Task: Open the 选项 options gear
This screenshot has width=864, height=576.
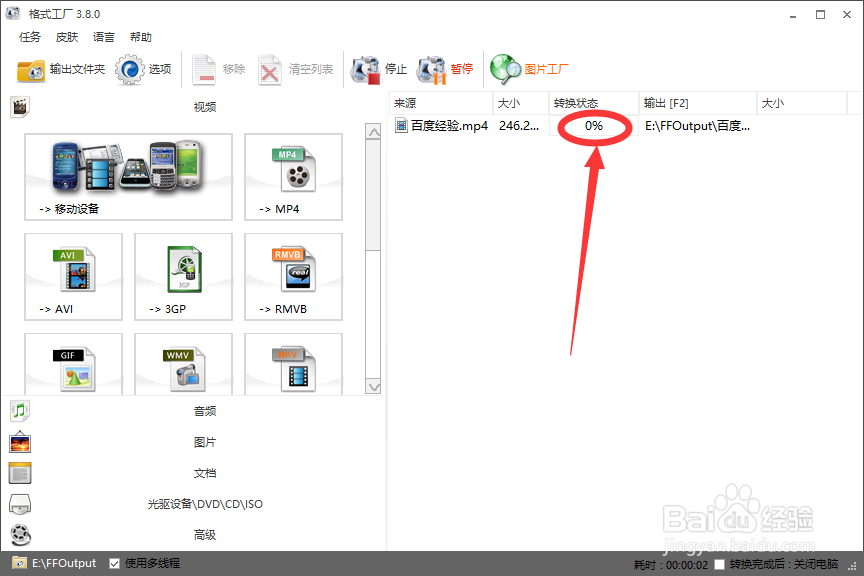Action: coord(143,69)
